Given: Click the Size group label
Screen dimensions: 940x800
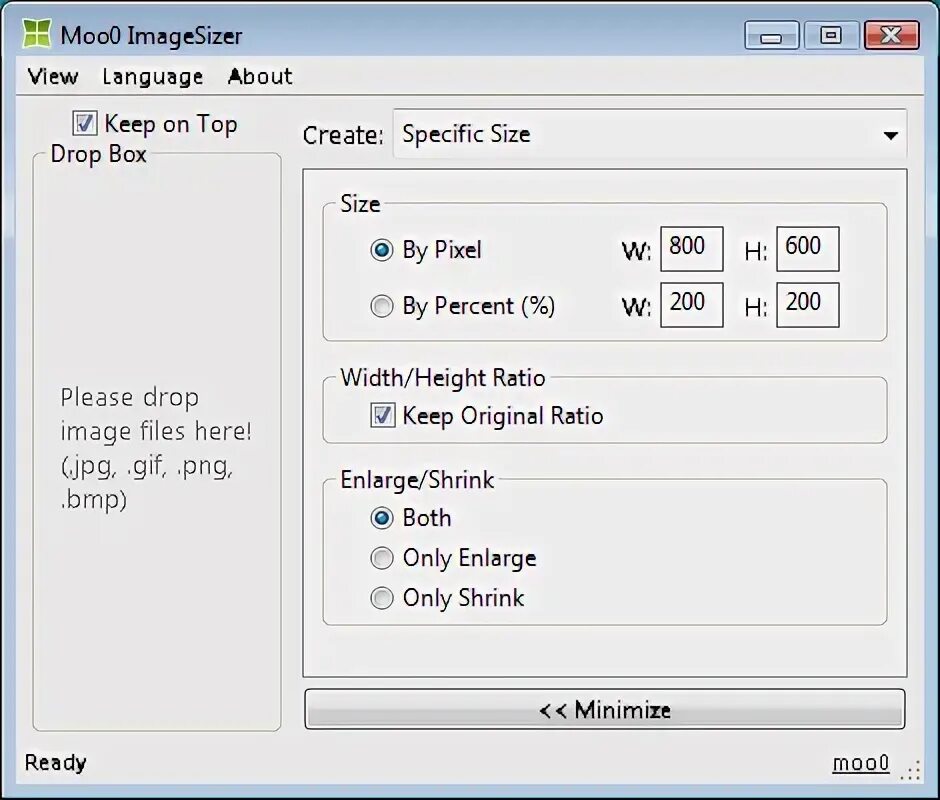Looking at the screenshot, I should 360,204.
